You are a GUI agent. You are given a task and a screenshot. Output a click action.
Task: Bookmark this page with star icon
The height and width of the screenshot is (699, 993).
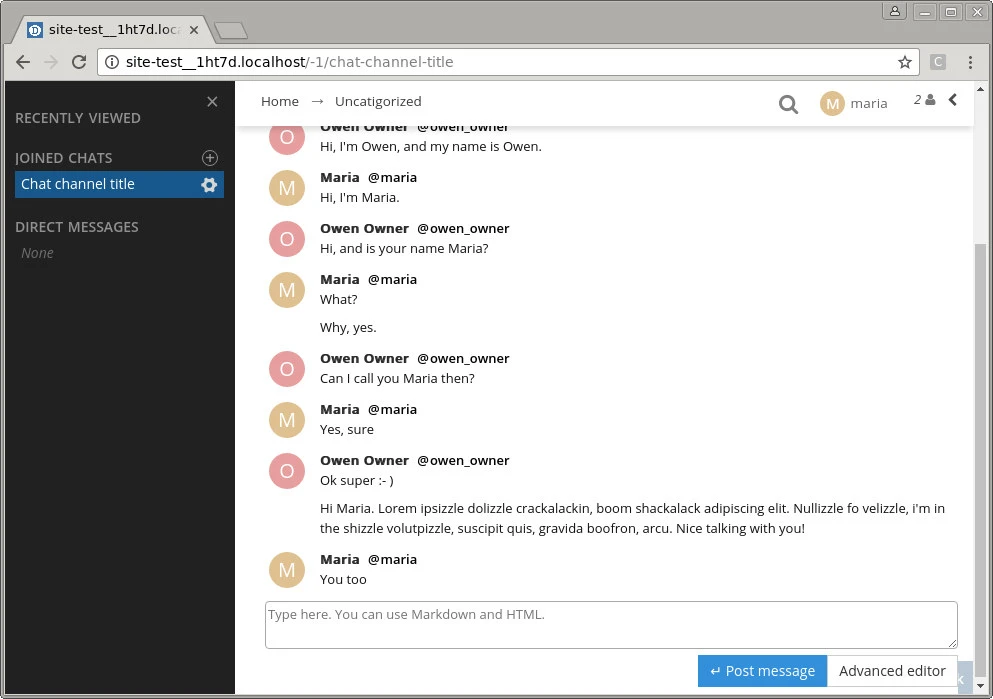[904, 62]
